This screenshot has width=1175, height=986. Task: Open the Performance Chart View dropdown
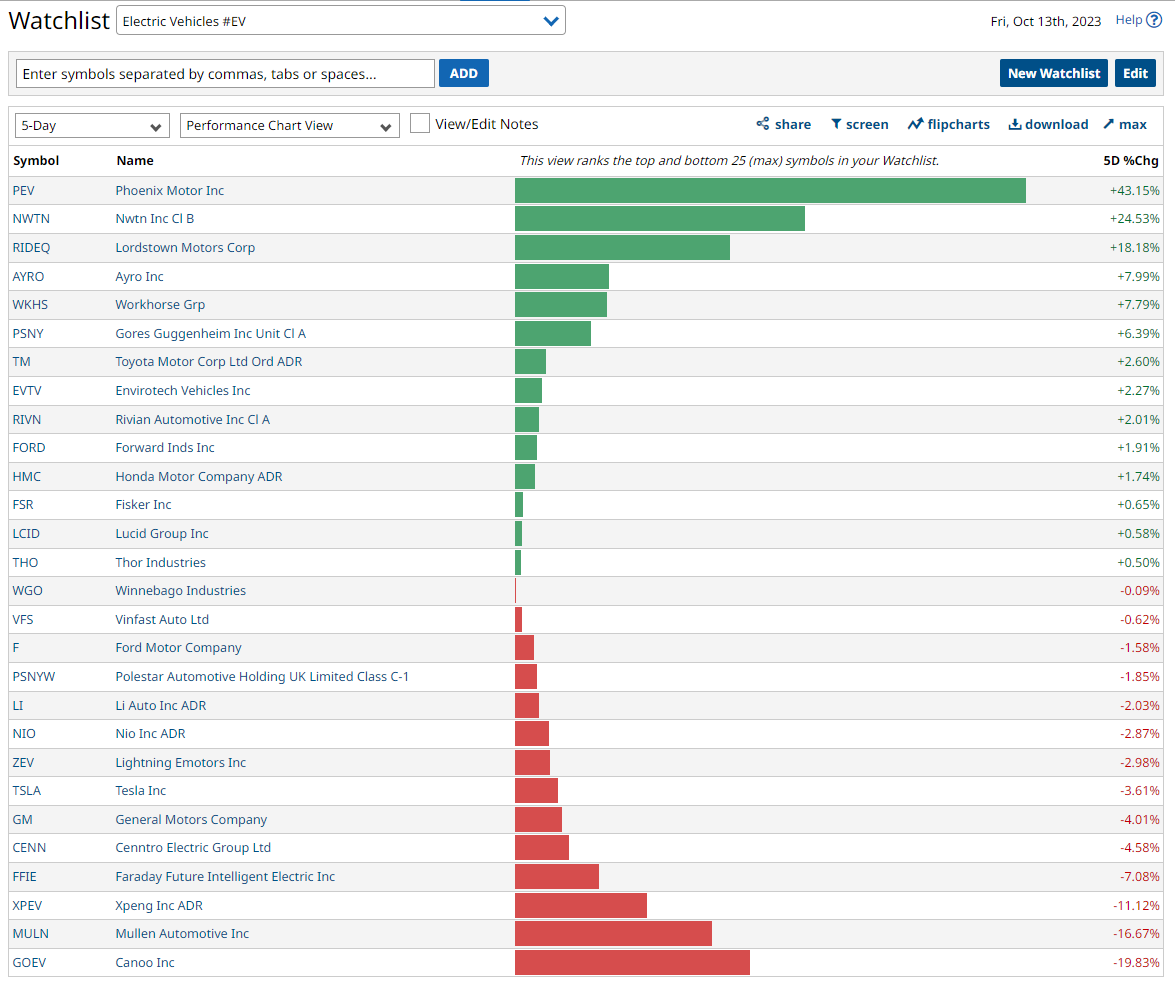(x=289, y=126)
